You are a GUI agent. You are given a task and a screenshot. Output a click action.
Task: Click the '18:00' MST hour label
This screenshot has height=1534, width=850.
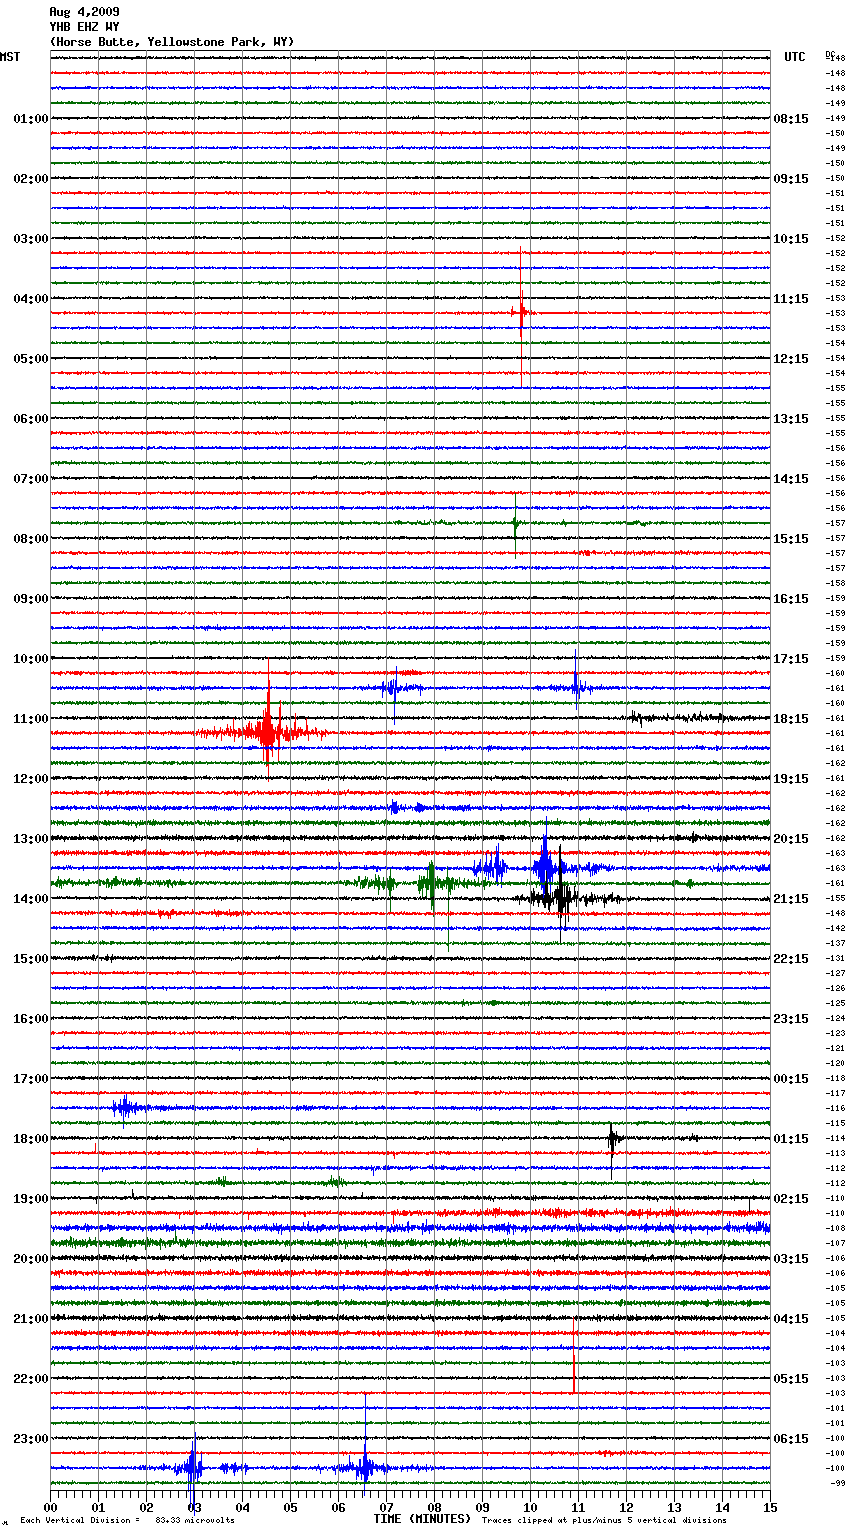(x=30, y=1139)
